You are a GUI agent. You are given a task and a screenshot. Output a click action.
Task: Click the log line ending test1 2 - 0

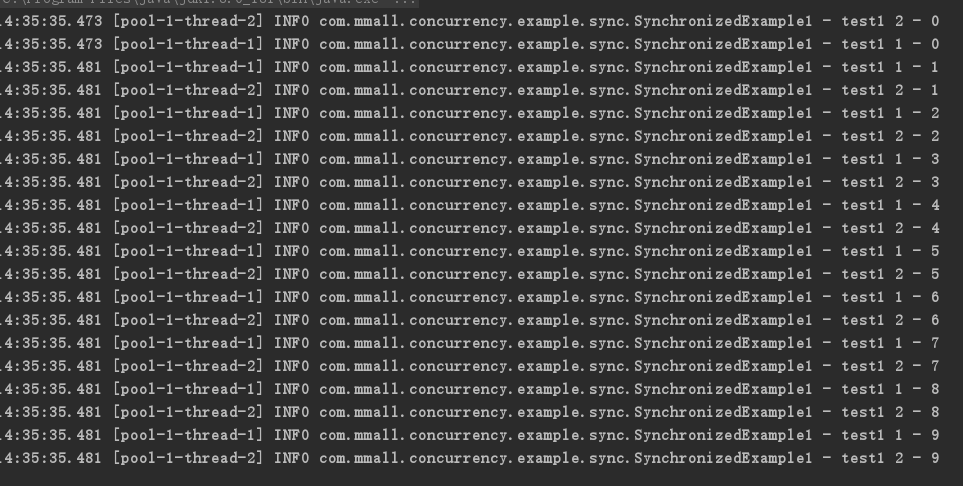[x=470, y=22]
